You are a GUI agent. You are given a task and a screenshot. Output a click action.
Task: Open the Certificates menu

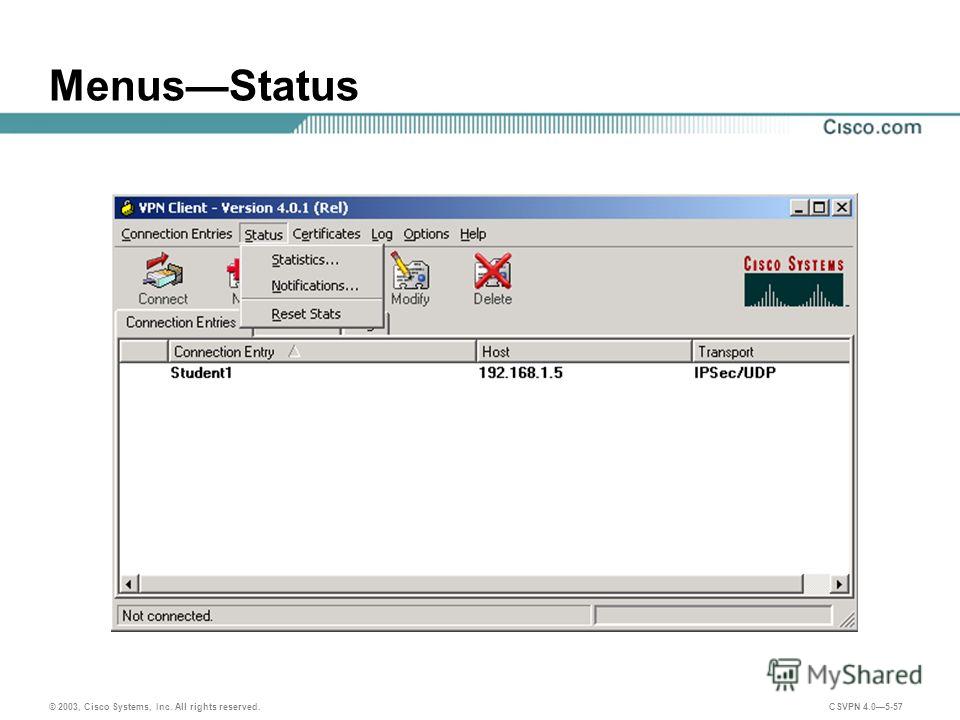(326, 234)
